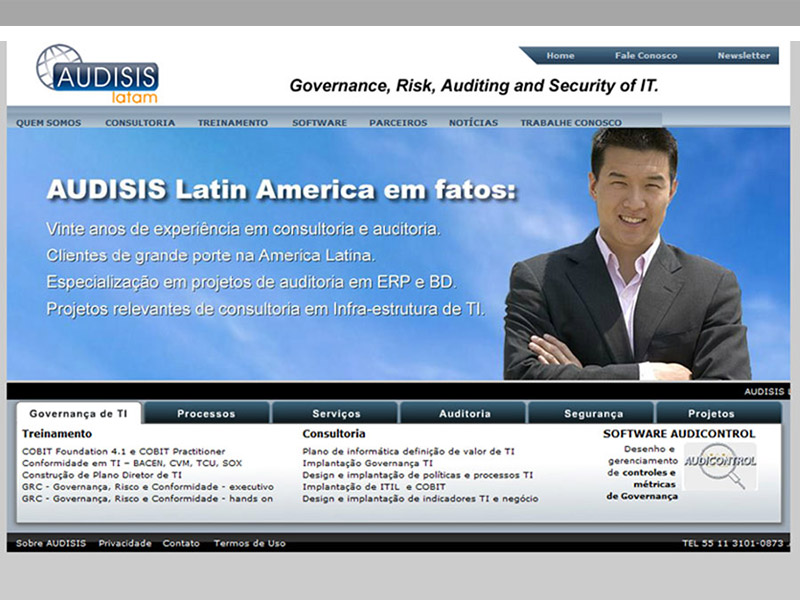Image resolution: width=800 pixels, height=600 pixels.
Task: Open the QUEM SOMOS menu
Action: click(48, 123)
